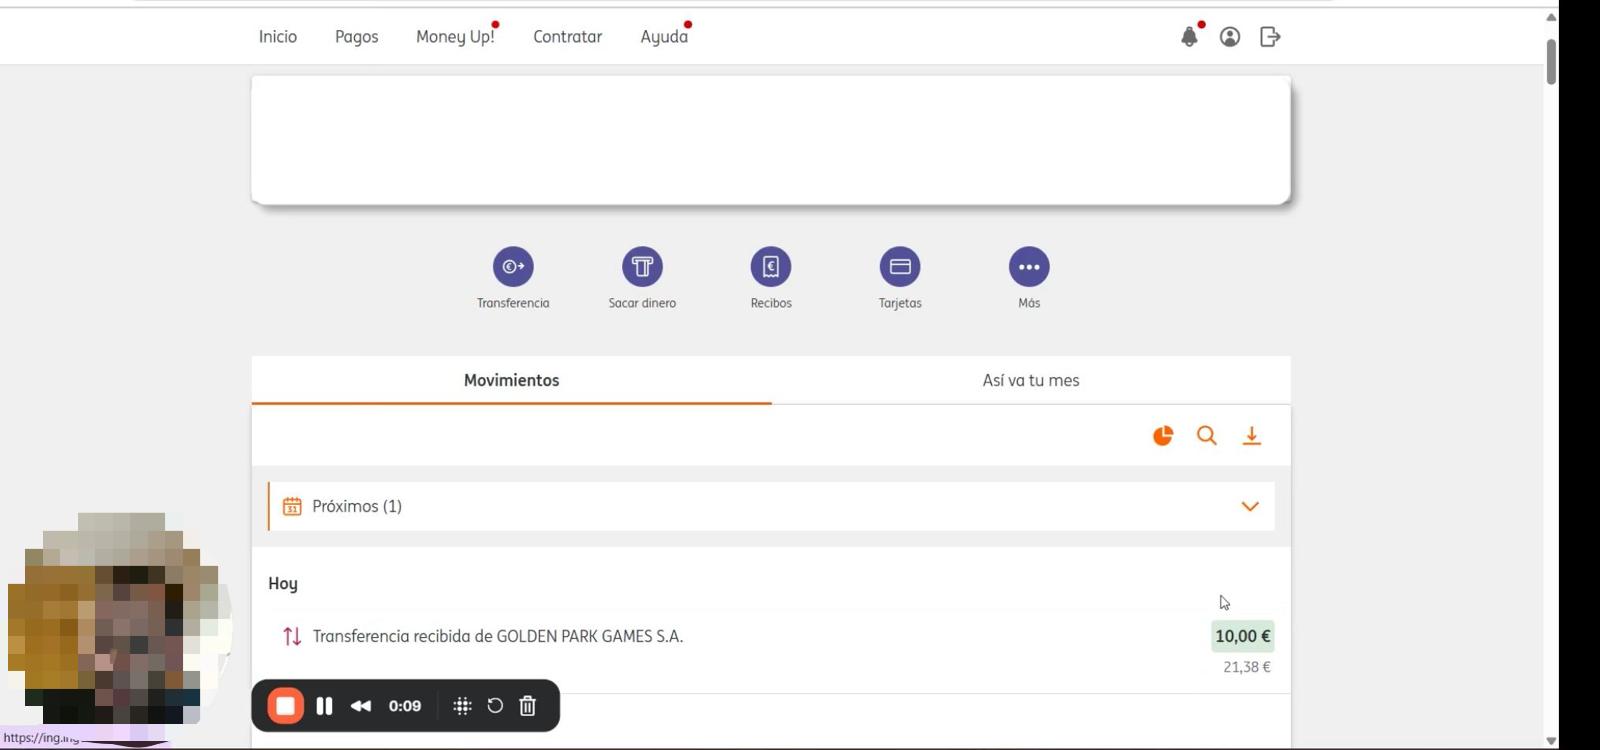This screenshot has height=750, width=1600.
Task: Open the Más options icon
Action: coord(1029,267)
